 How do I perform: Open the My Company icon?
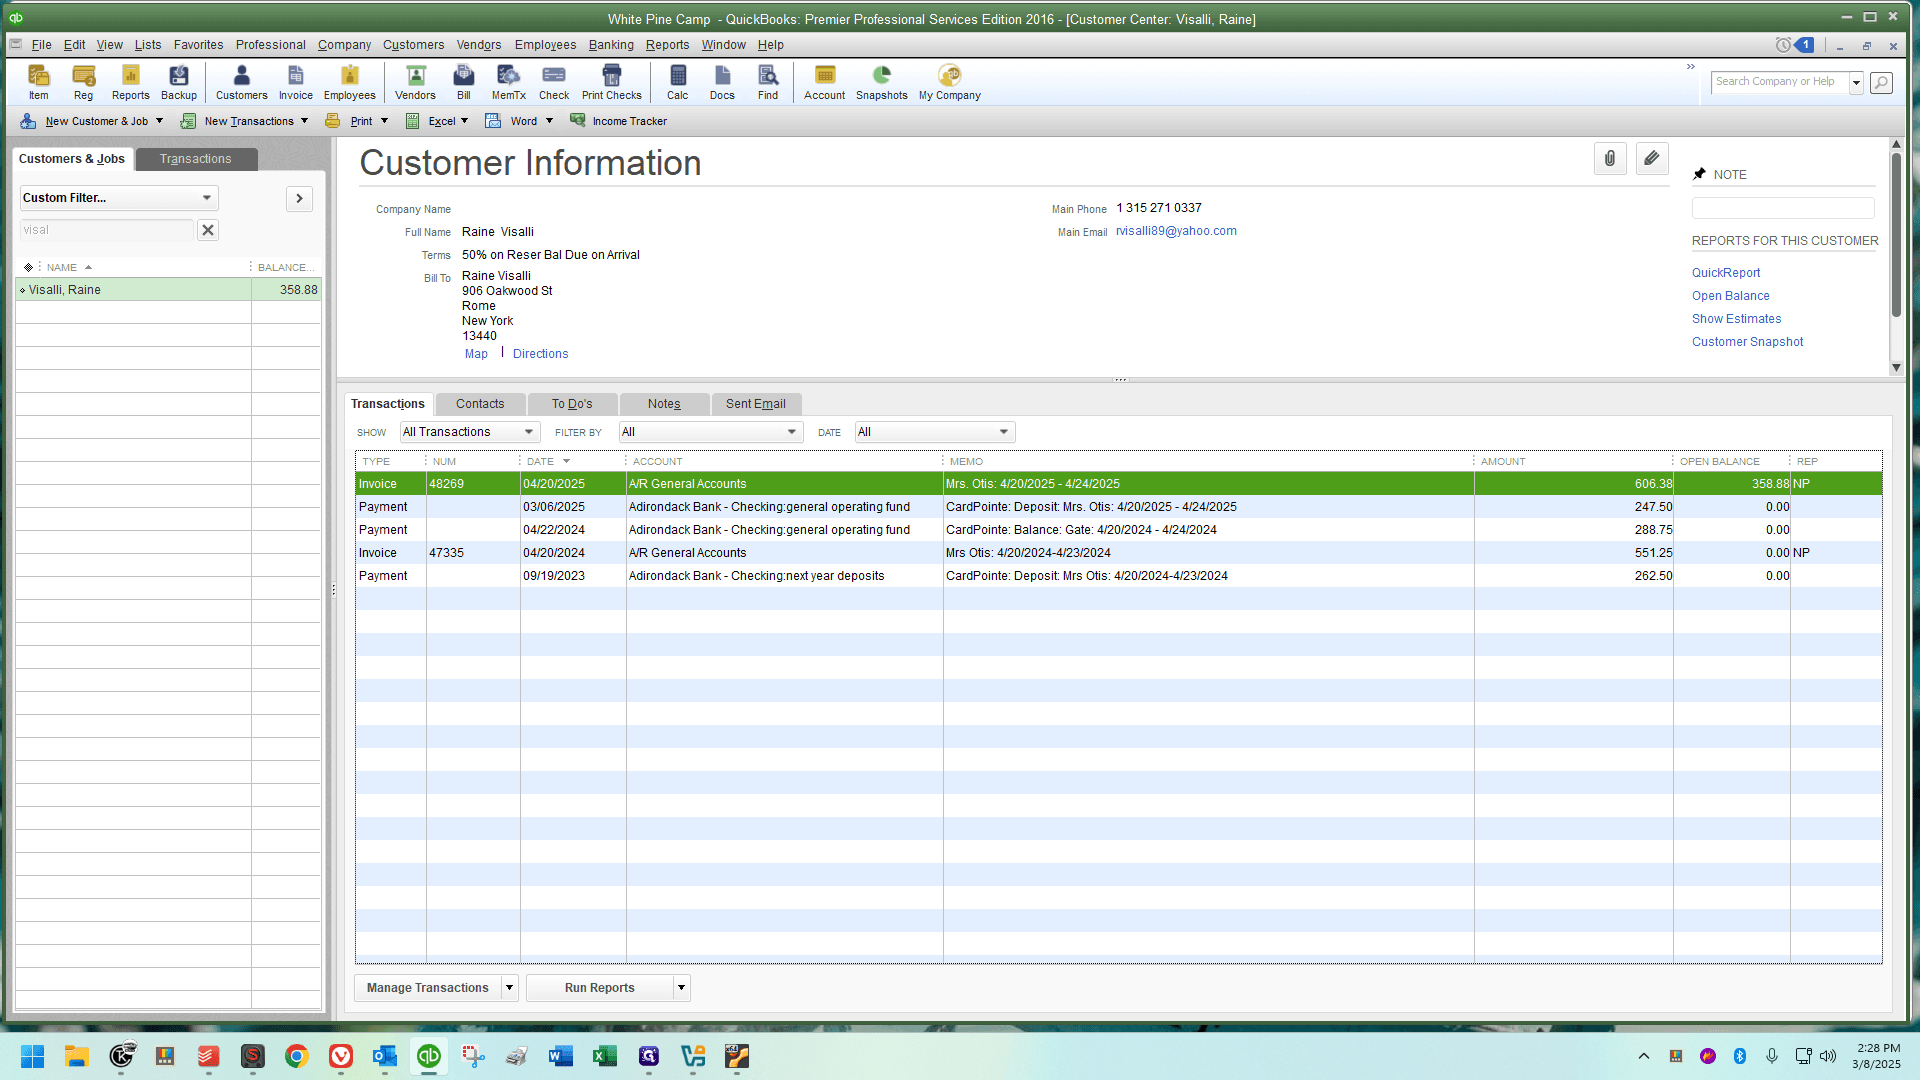pos(949,82)
